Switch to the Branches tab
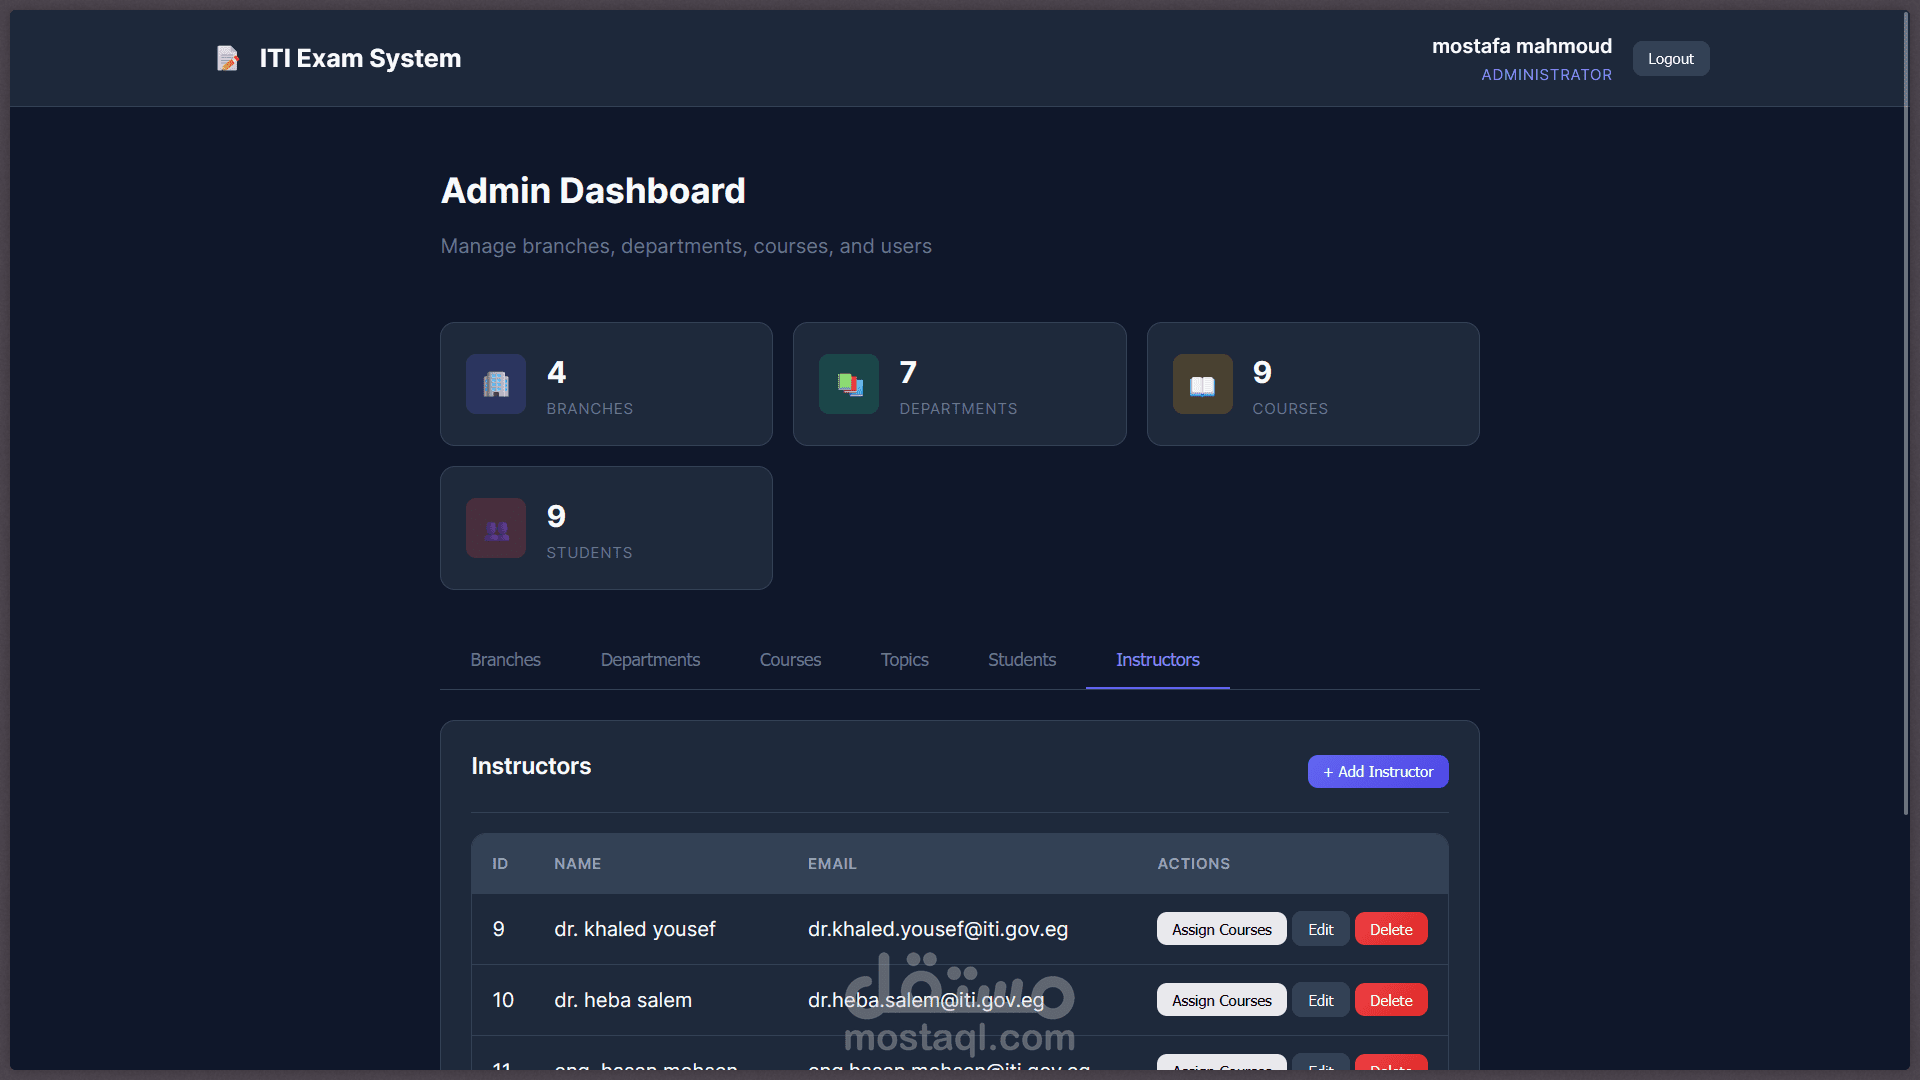 pos(505,660)
